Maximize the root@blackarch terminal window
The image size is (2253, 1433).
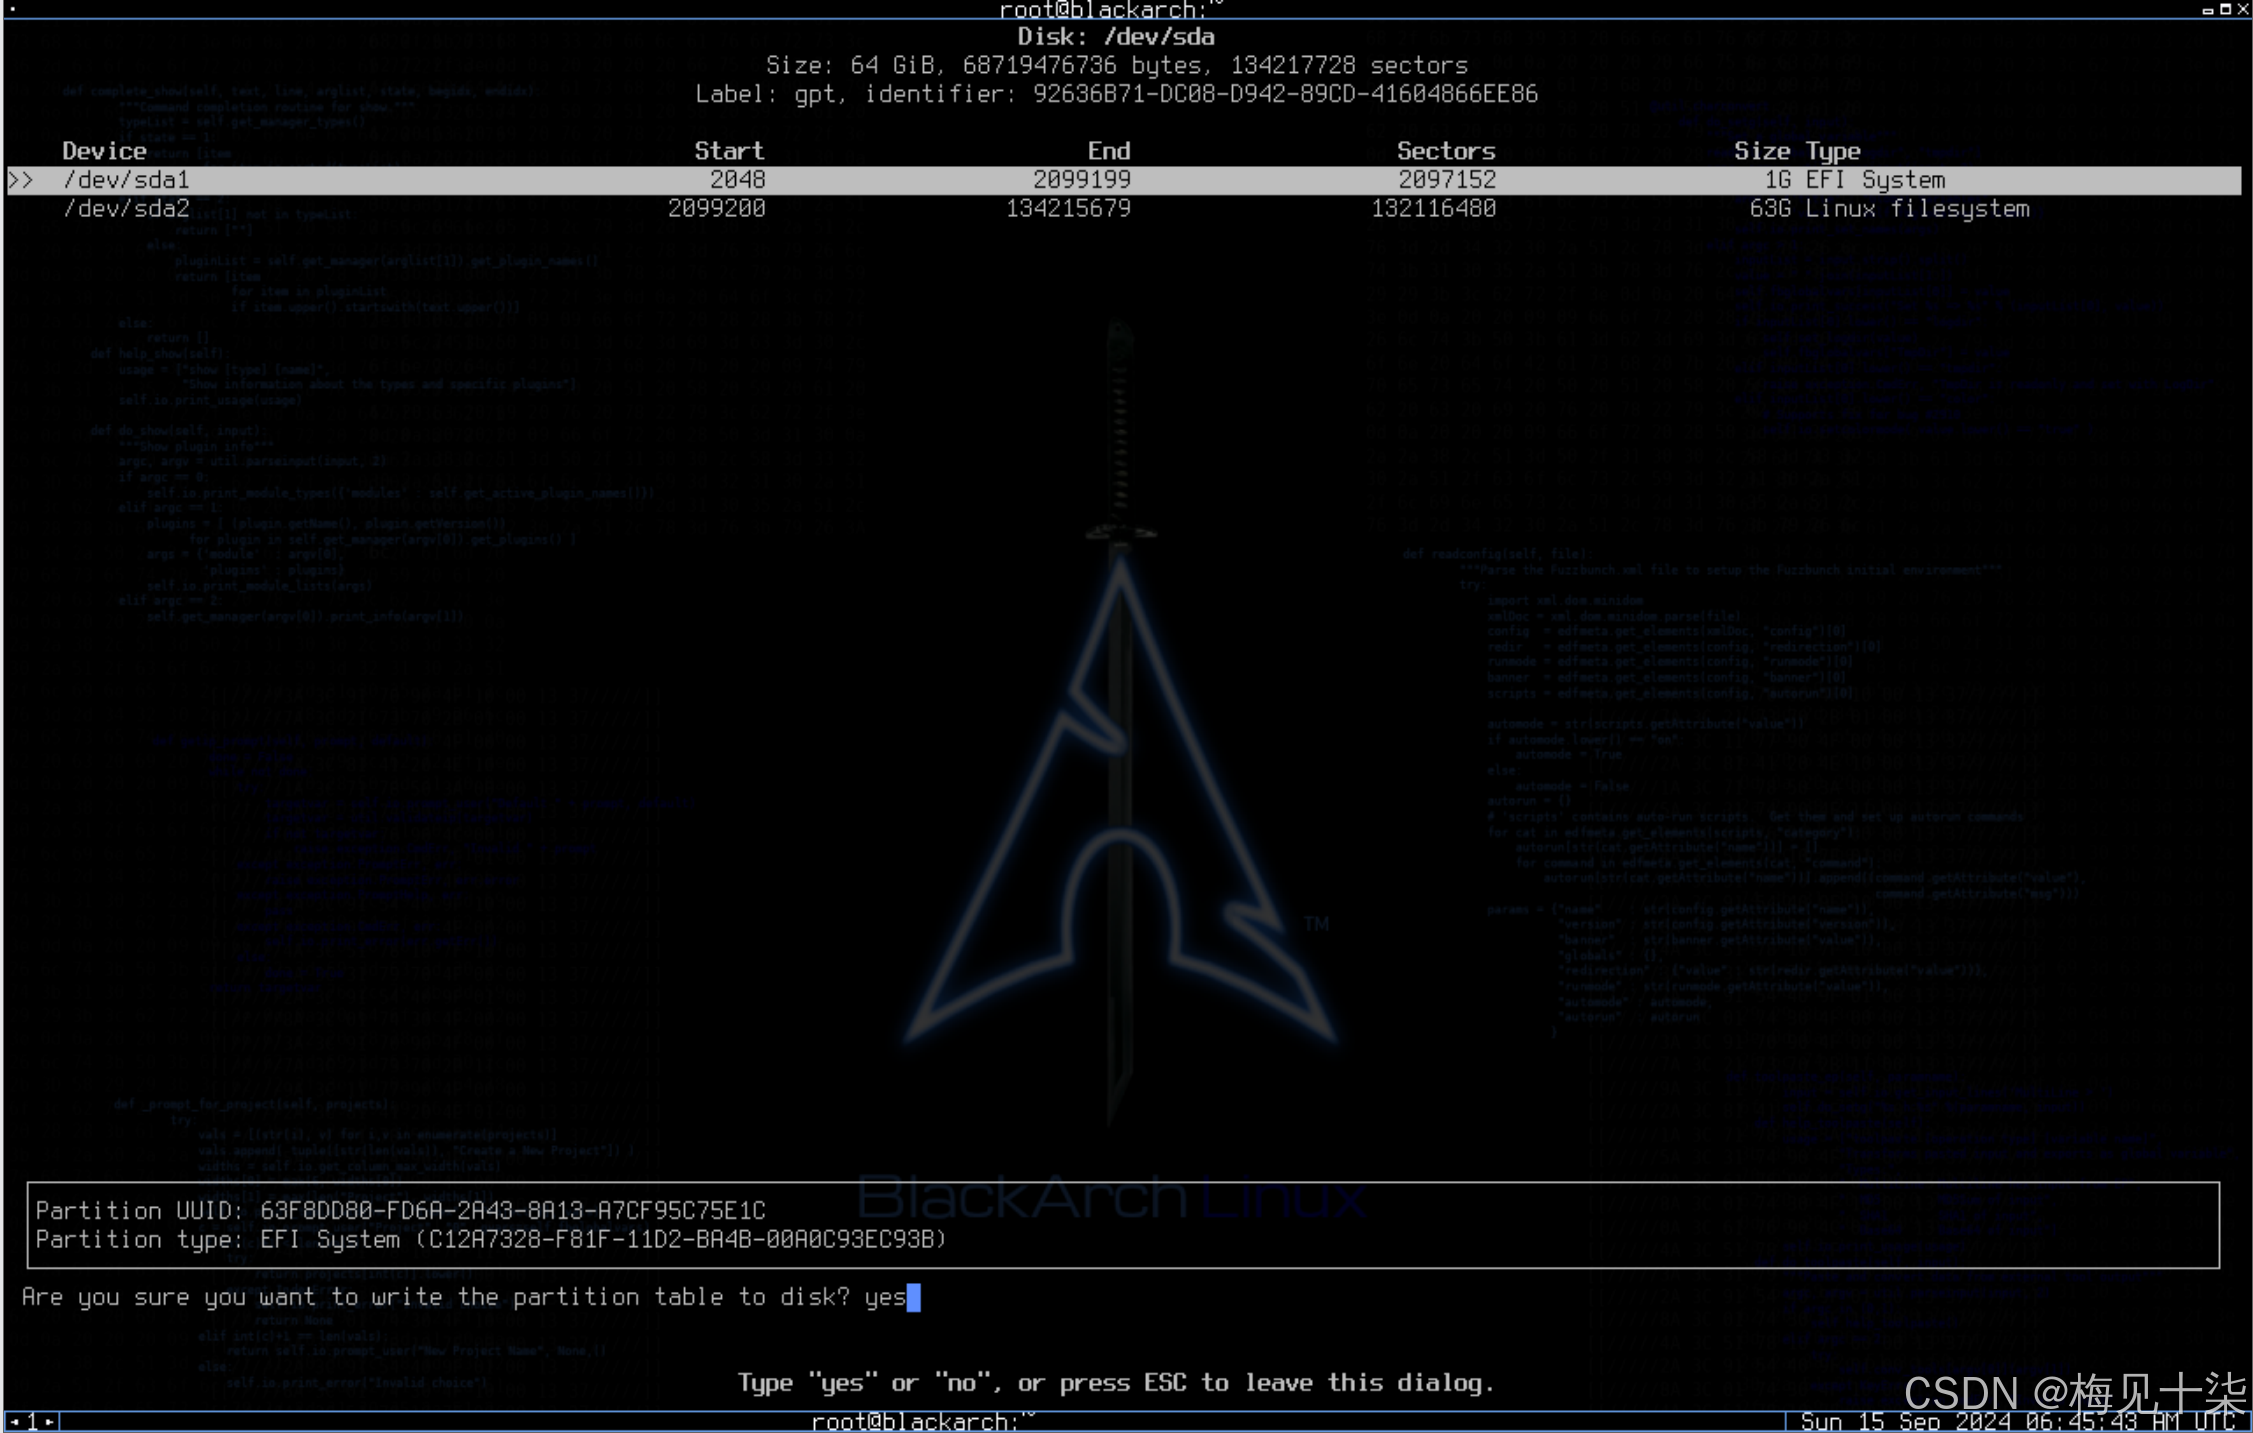point(2225,10)
